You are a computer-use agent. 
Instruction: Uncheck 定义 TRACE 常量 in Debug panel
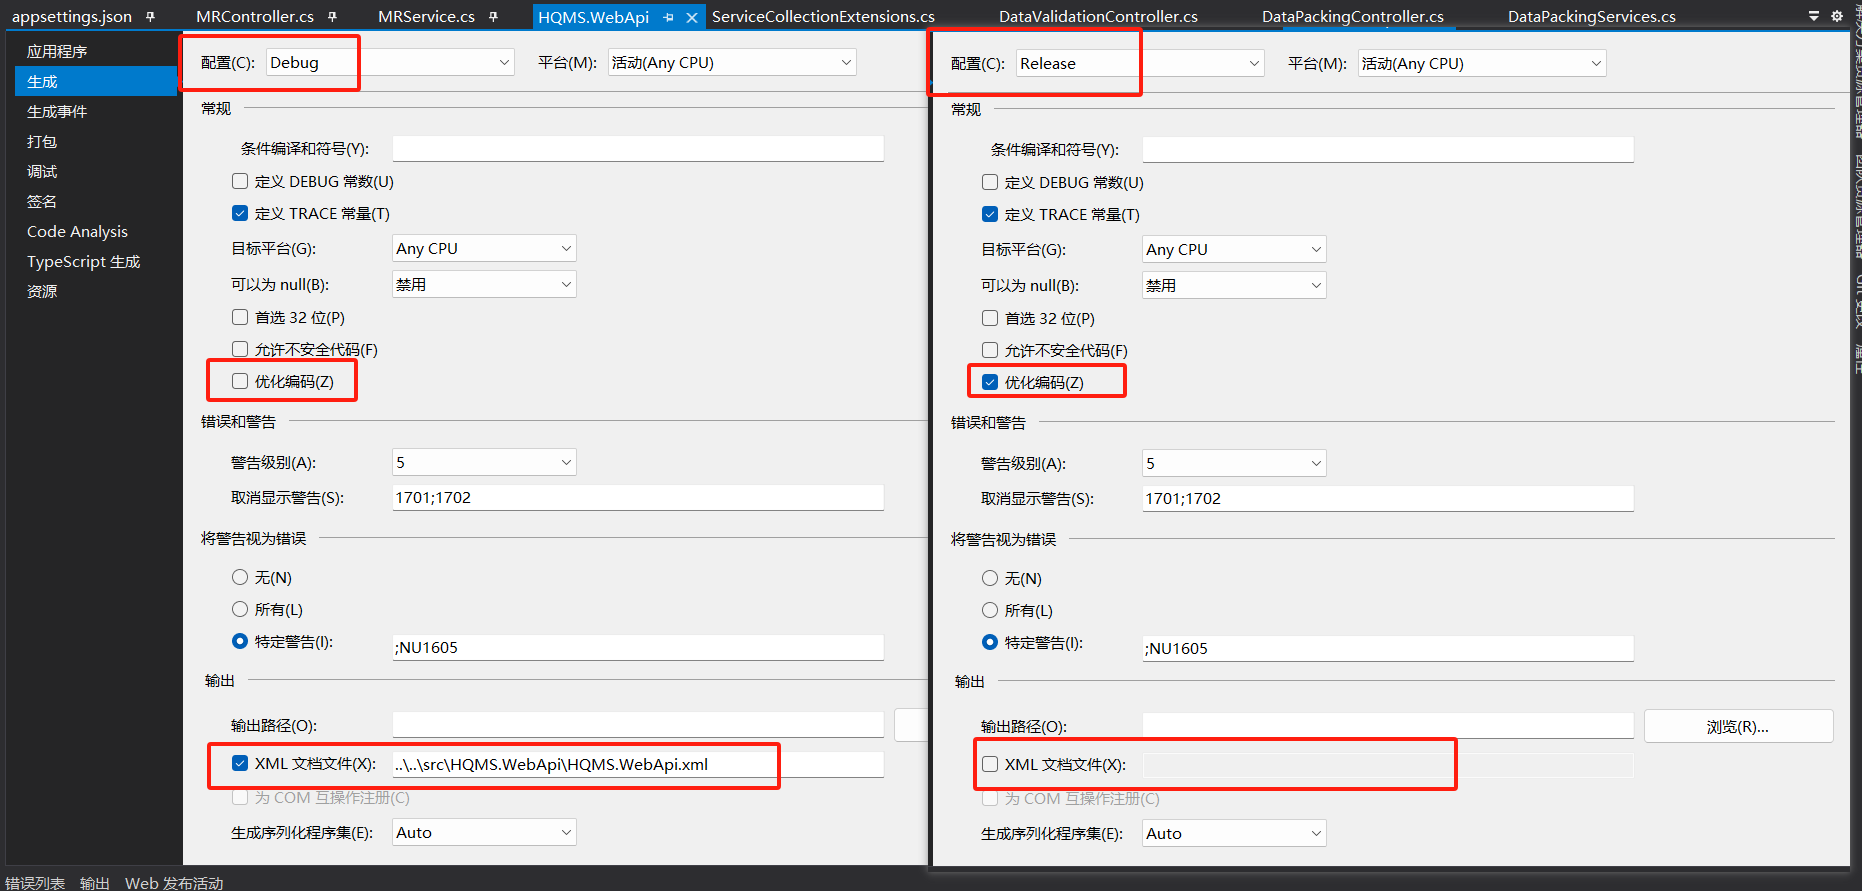(240, 213)
